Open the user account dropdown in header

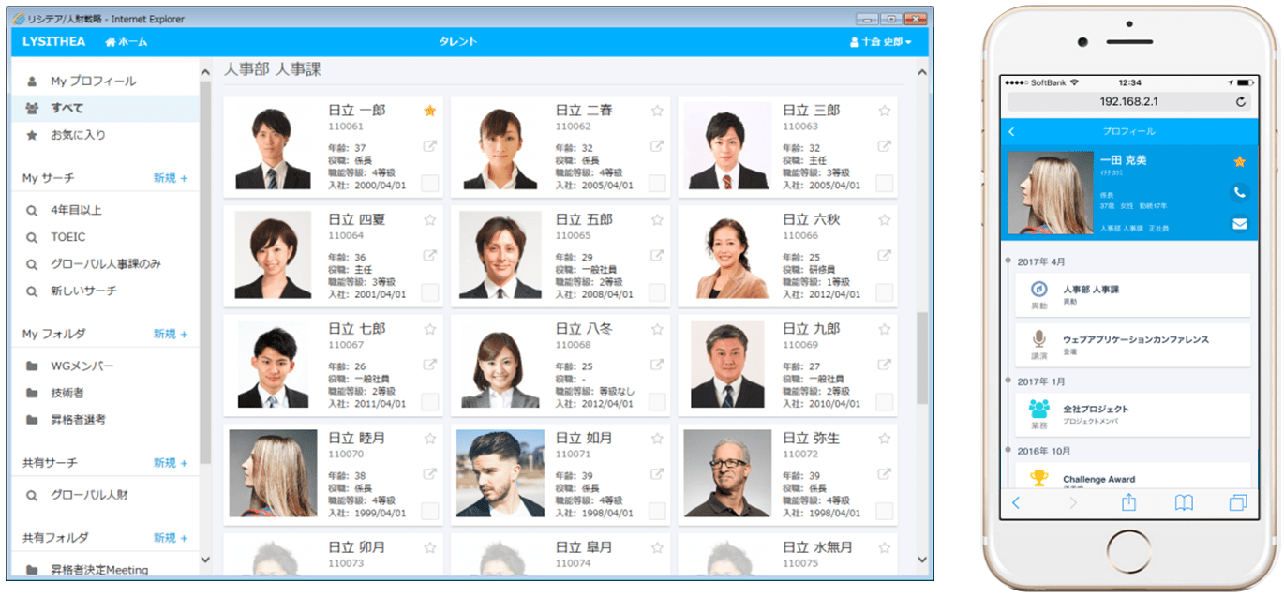880,42
